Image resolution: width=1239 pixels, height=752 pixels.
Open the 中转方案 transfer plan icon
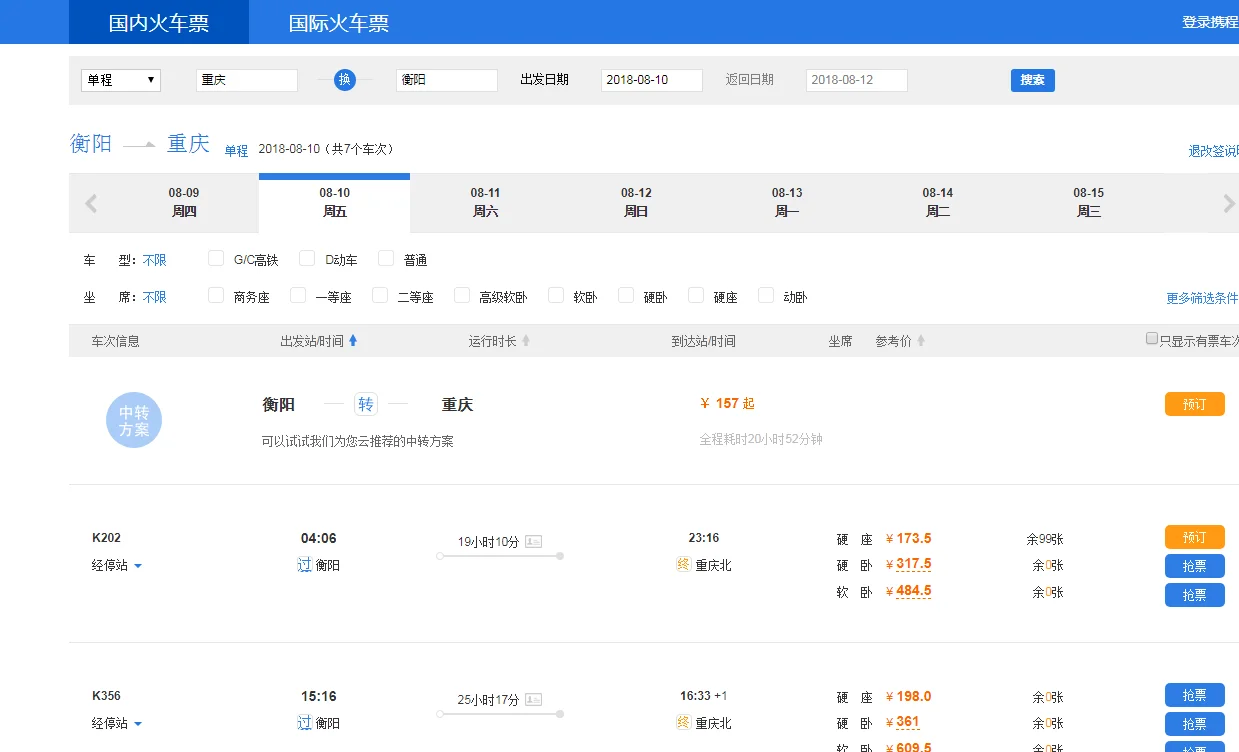pyautogui.click(x=133, y=420)
